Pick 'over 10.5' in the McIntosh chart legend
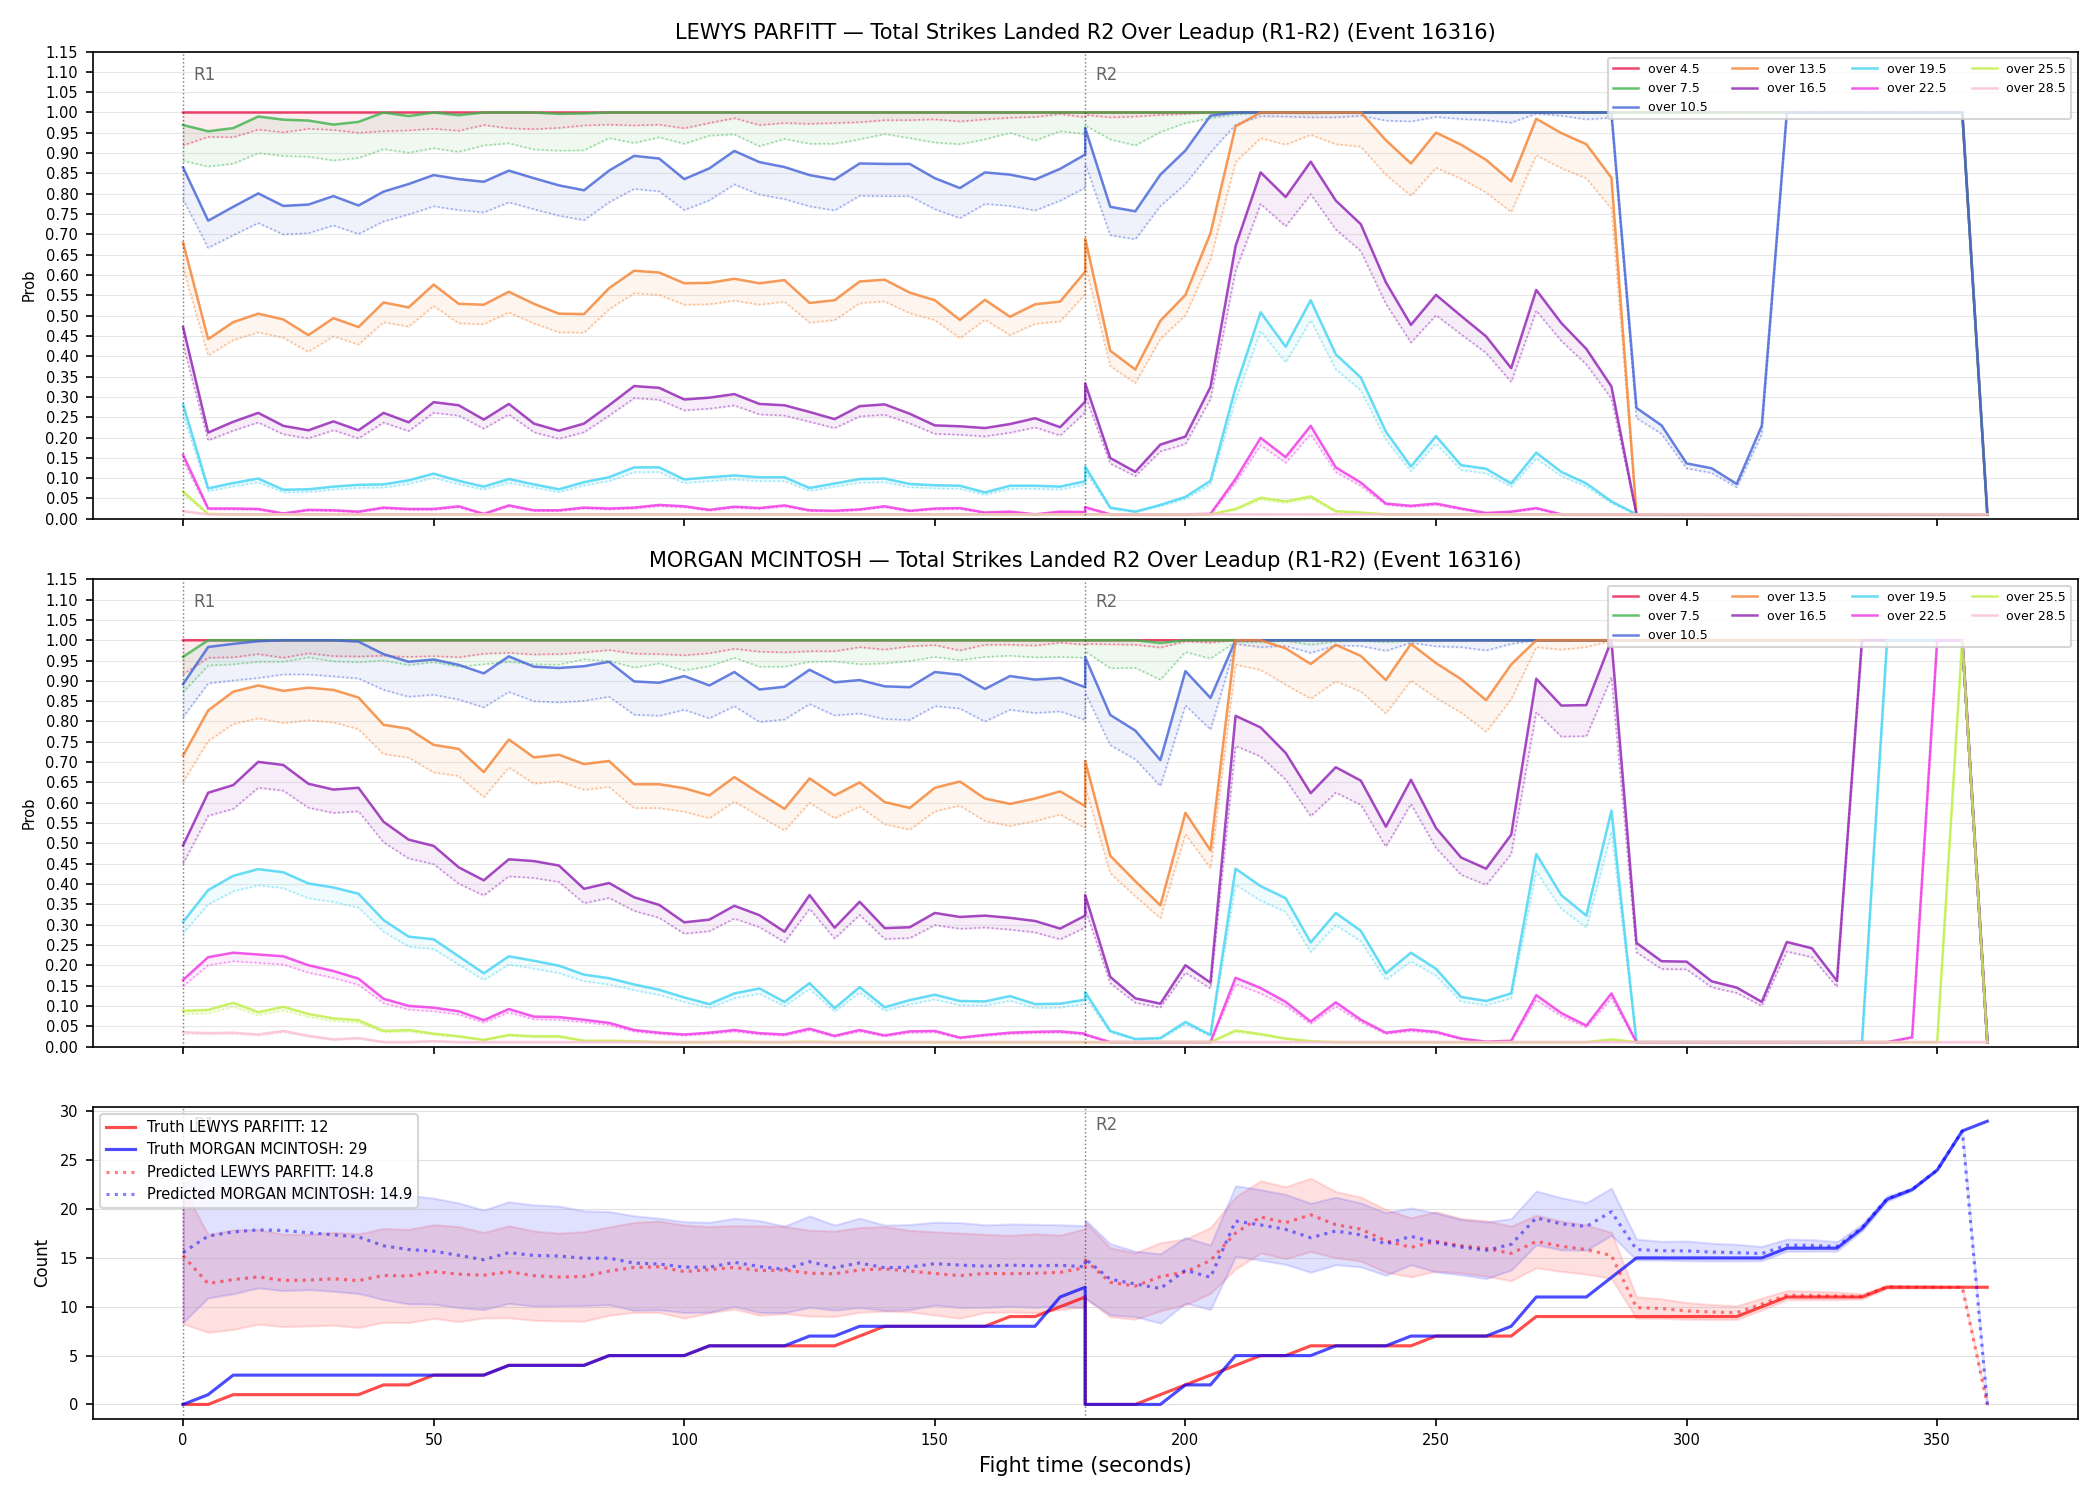 pyautogui.click(x=1660, y=635)
